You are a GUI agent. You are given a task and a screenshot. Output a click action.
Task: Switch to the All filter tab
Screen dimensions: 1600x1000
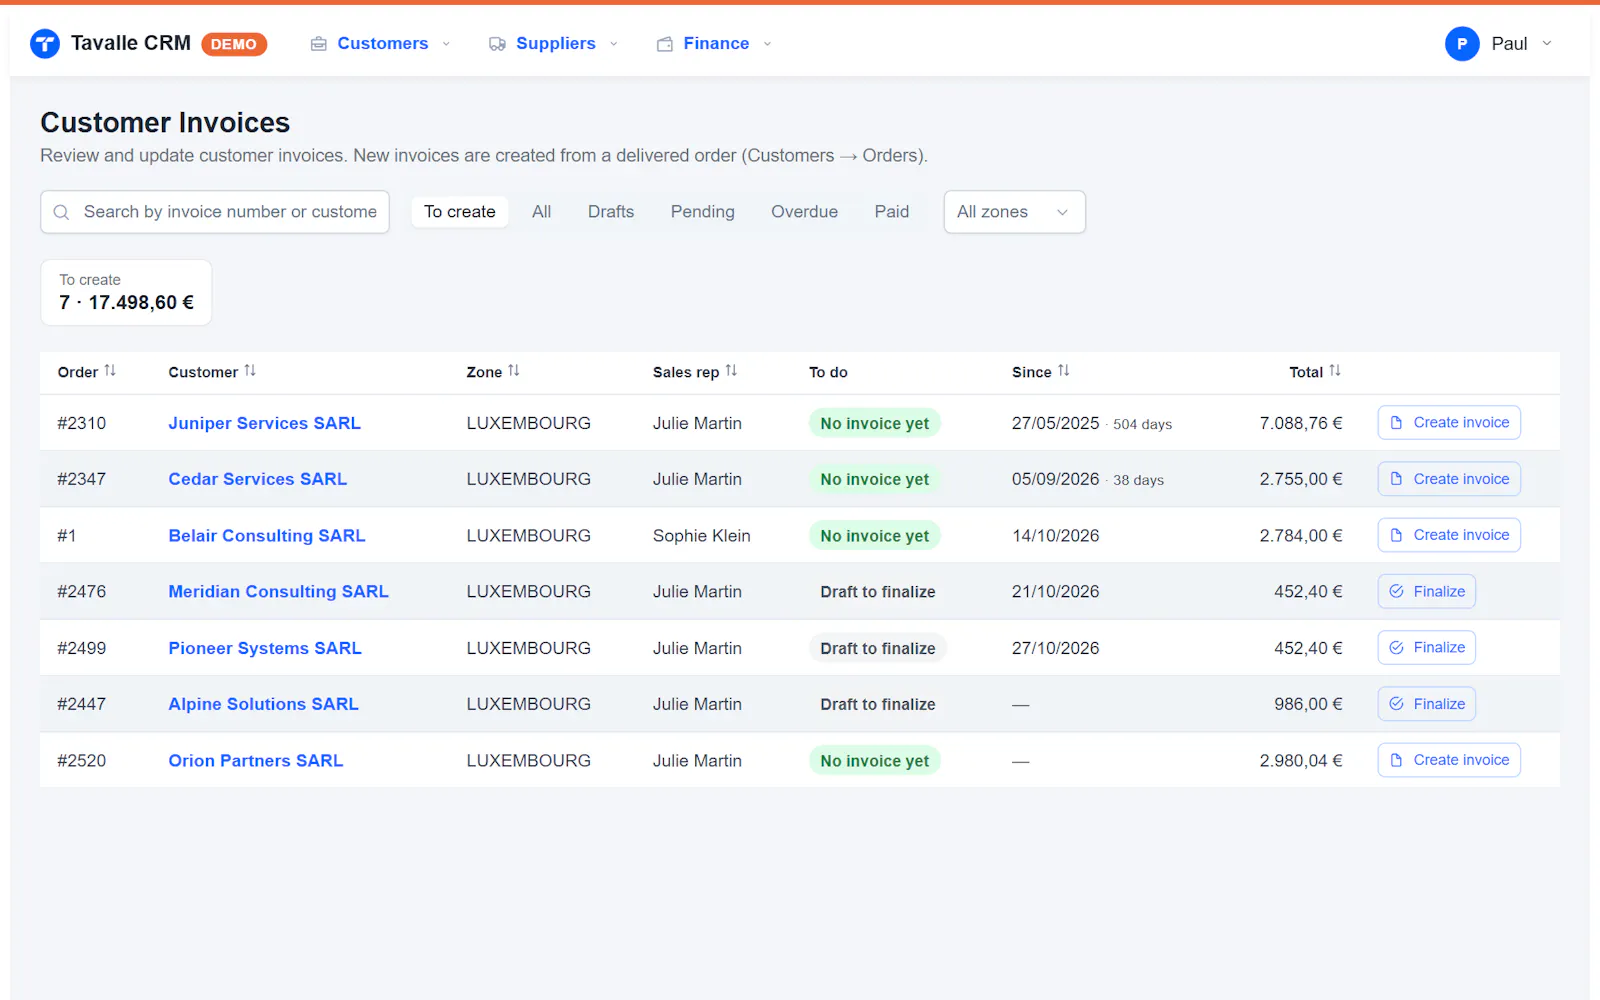542,212
